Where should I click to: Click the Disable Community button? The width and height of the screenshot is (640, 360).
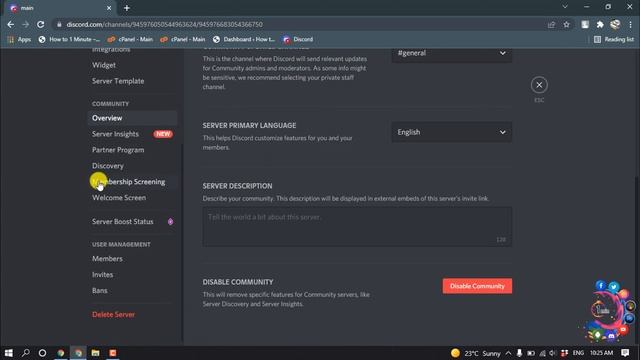[x=477, y=286]
